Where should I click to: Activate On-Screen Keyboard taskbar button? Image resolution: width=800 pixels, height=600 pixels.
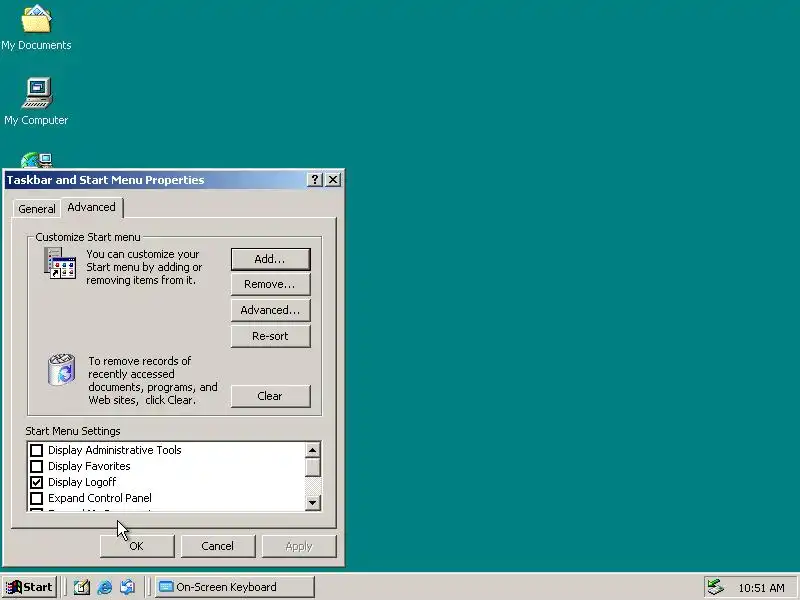pos(235,587)
